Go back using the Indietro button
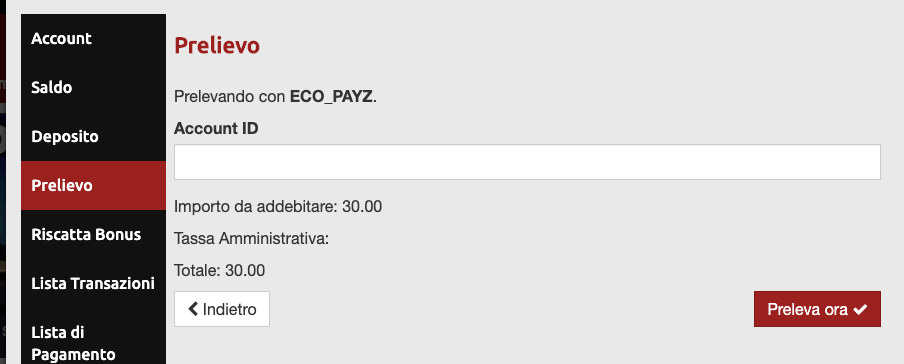 222,309
